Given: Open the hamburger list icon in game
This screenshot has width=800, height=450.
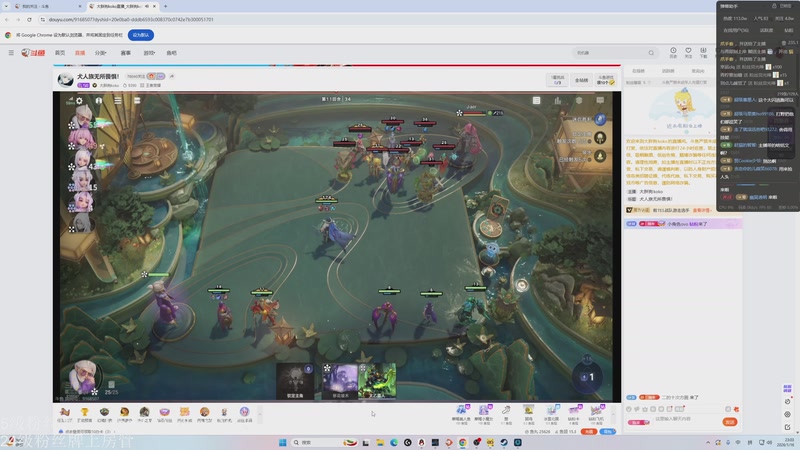Looking at the screenshot, I should point(118,101).
